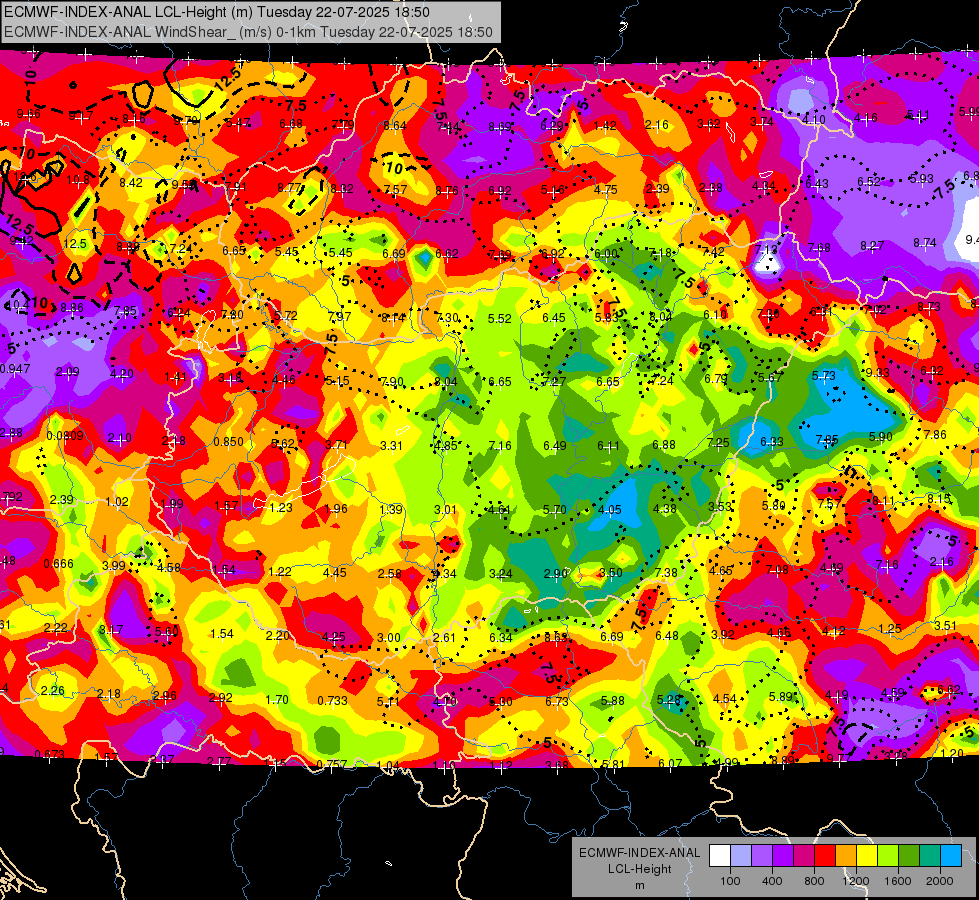Click the wind shear value 4.05

(609, 510)
